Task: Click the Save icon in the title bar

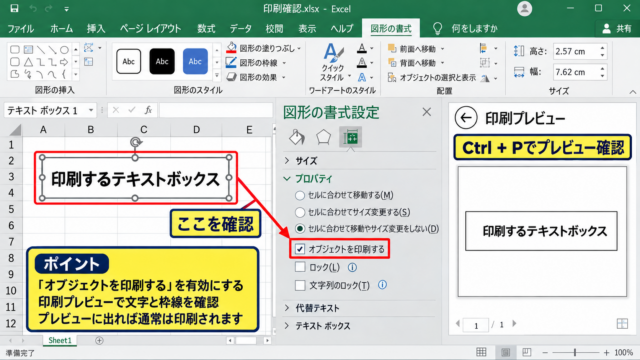Action: point(14,9)
